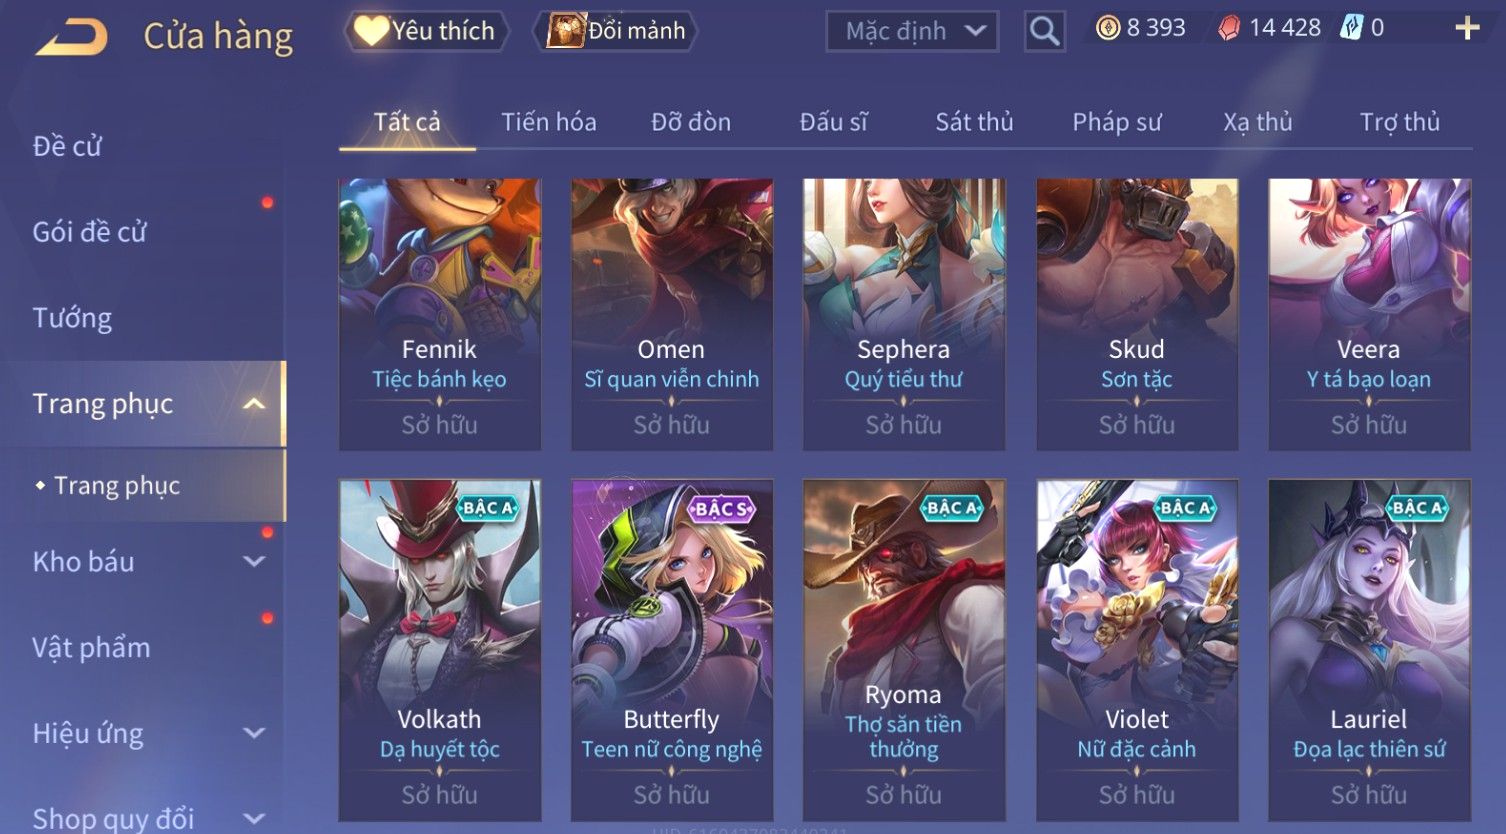
Task: Expand the Kho báu sidebar section
Action: (x=254, y=562)
